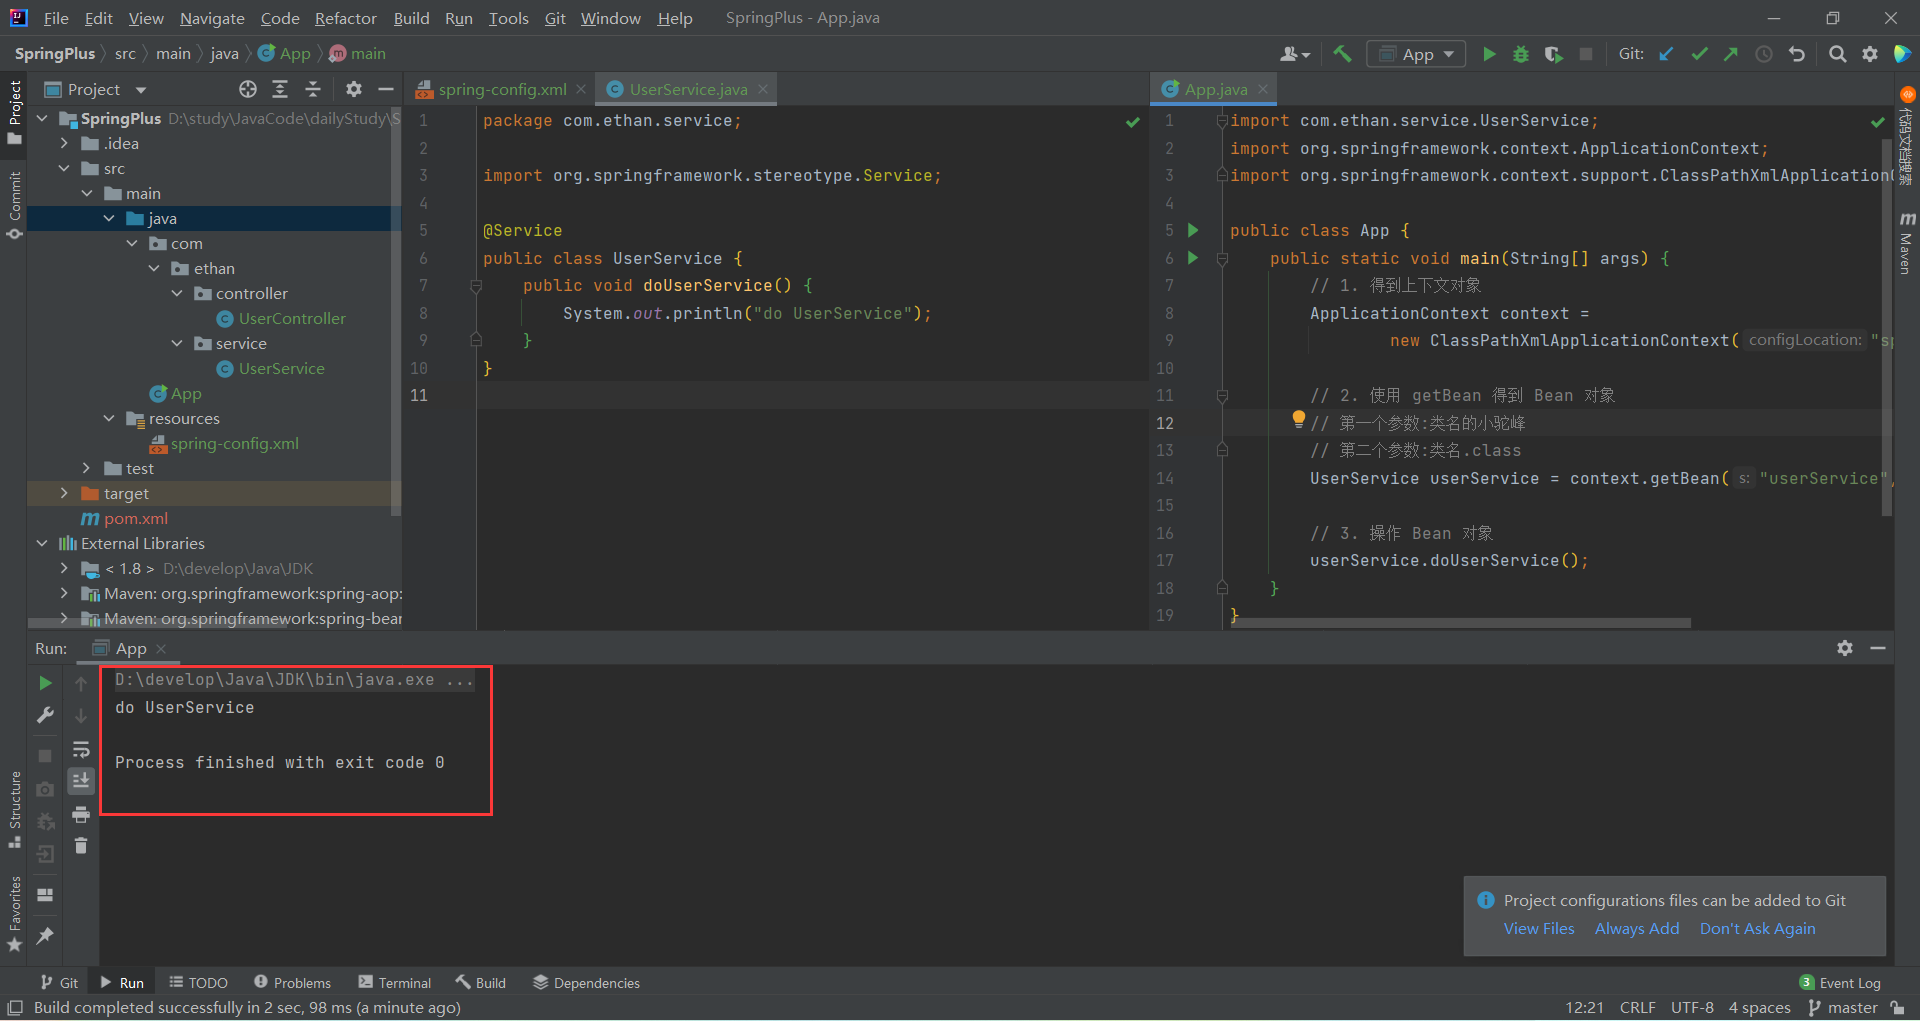Click the run gutter arrow beside class App

[x=1193, y=230]
